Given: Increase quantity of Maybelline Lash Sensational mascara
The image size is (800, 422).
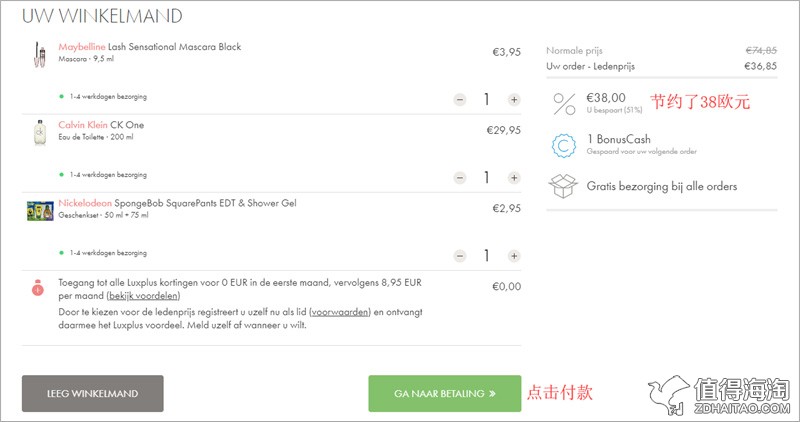Looking at the screenshot, I should [514, 100].
